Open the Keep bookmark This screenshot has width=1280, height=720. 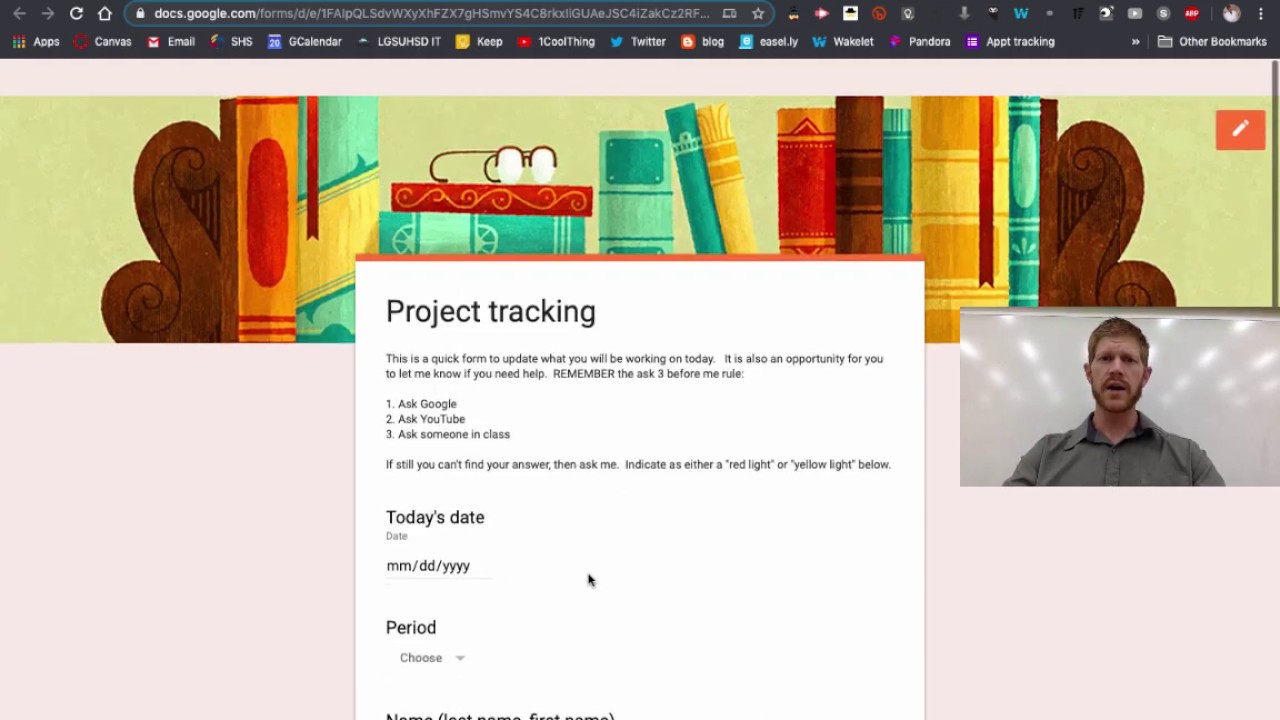[479, 42]
